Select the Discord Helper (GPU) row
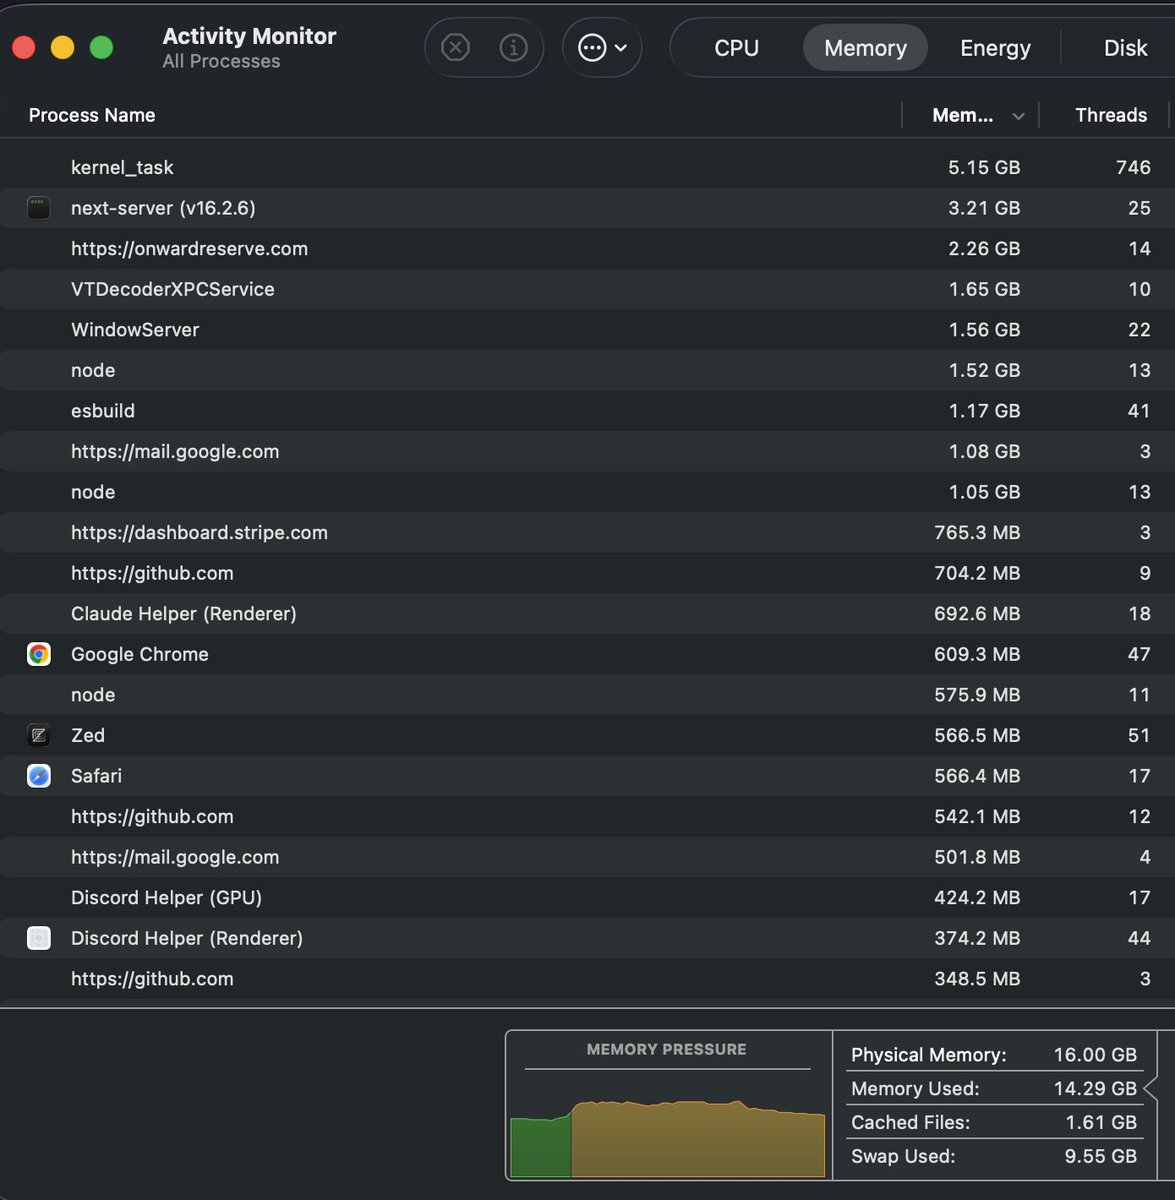The width and height of the screenshot is (1175, 1200). pos(587,897)
